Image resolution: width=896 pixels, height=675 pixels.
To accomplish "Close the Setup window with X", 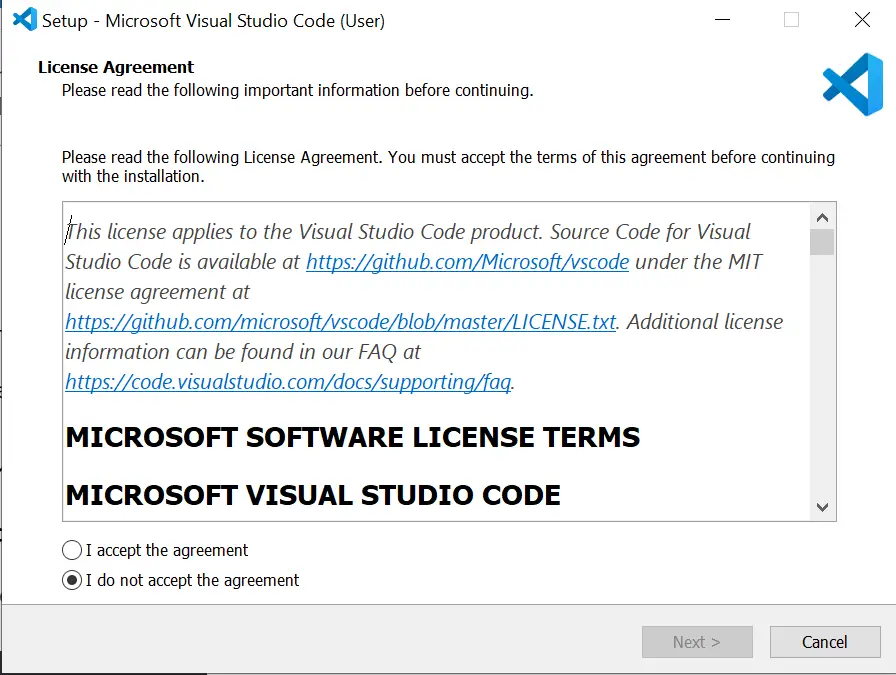I will coord(862,20).
